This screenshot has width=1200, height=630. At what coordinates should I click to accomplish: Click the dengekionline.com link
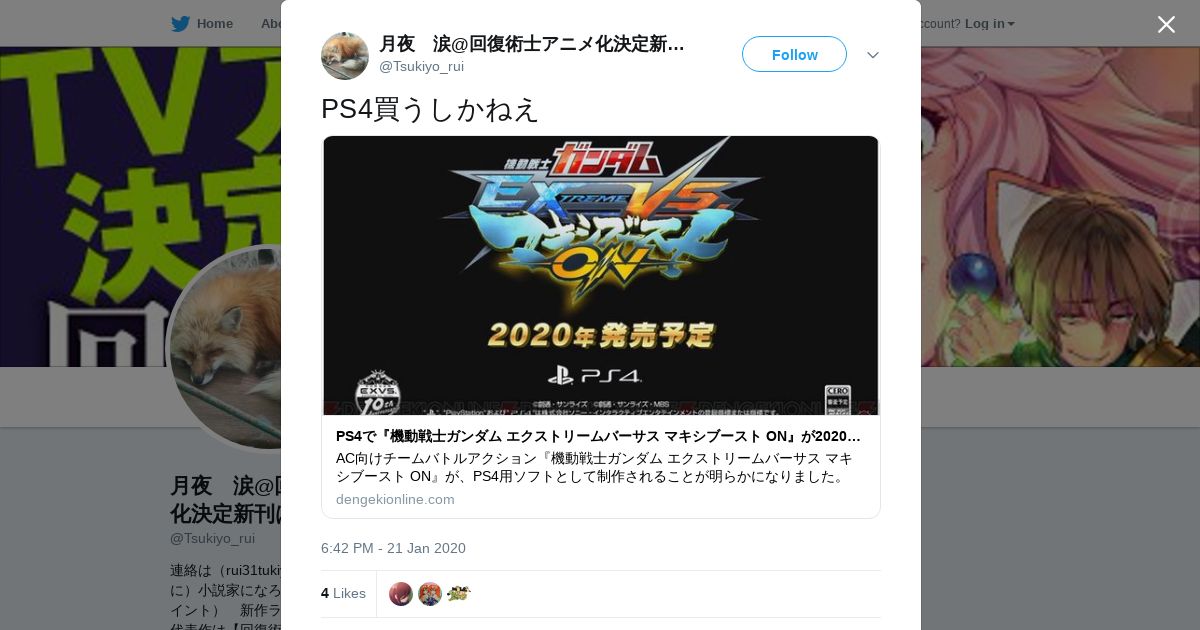coord(395,499)
